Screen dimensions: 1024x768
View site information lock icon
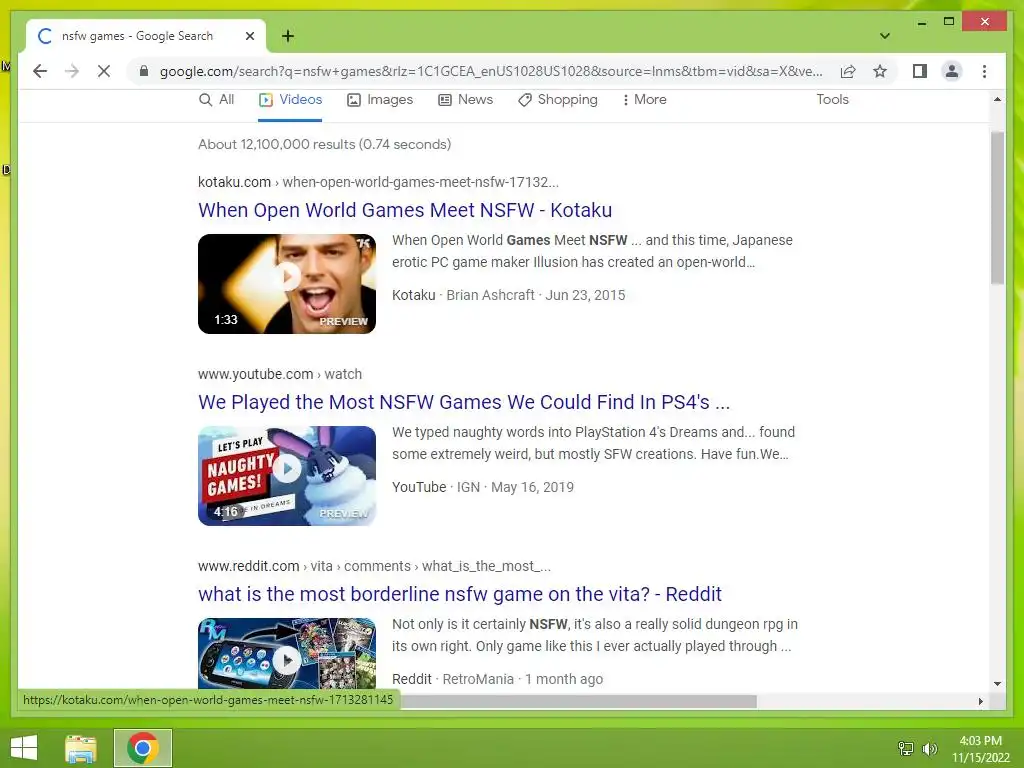point(144,71)
